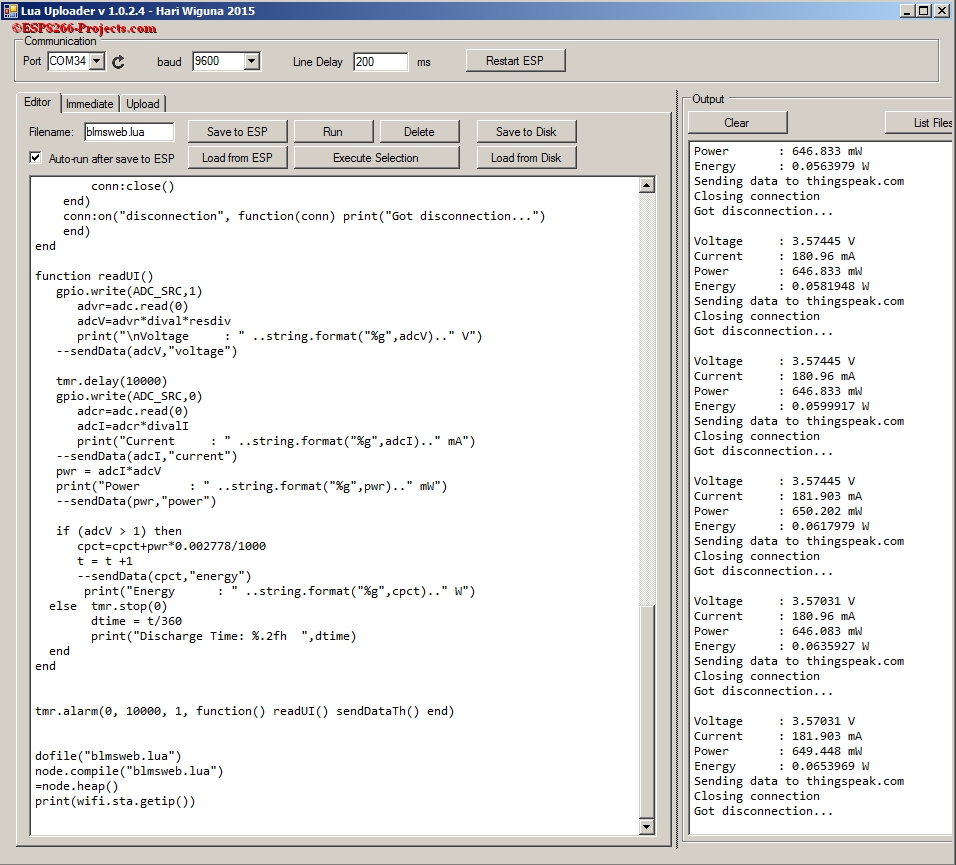956x865 pixels.
Task: Click the 'tmr.delay(10000)' code line
Action: point(112,381)
